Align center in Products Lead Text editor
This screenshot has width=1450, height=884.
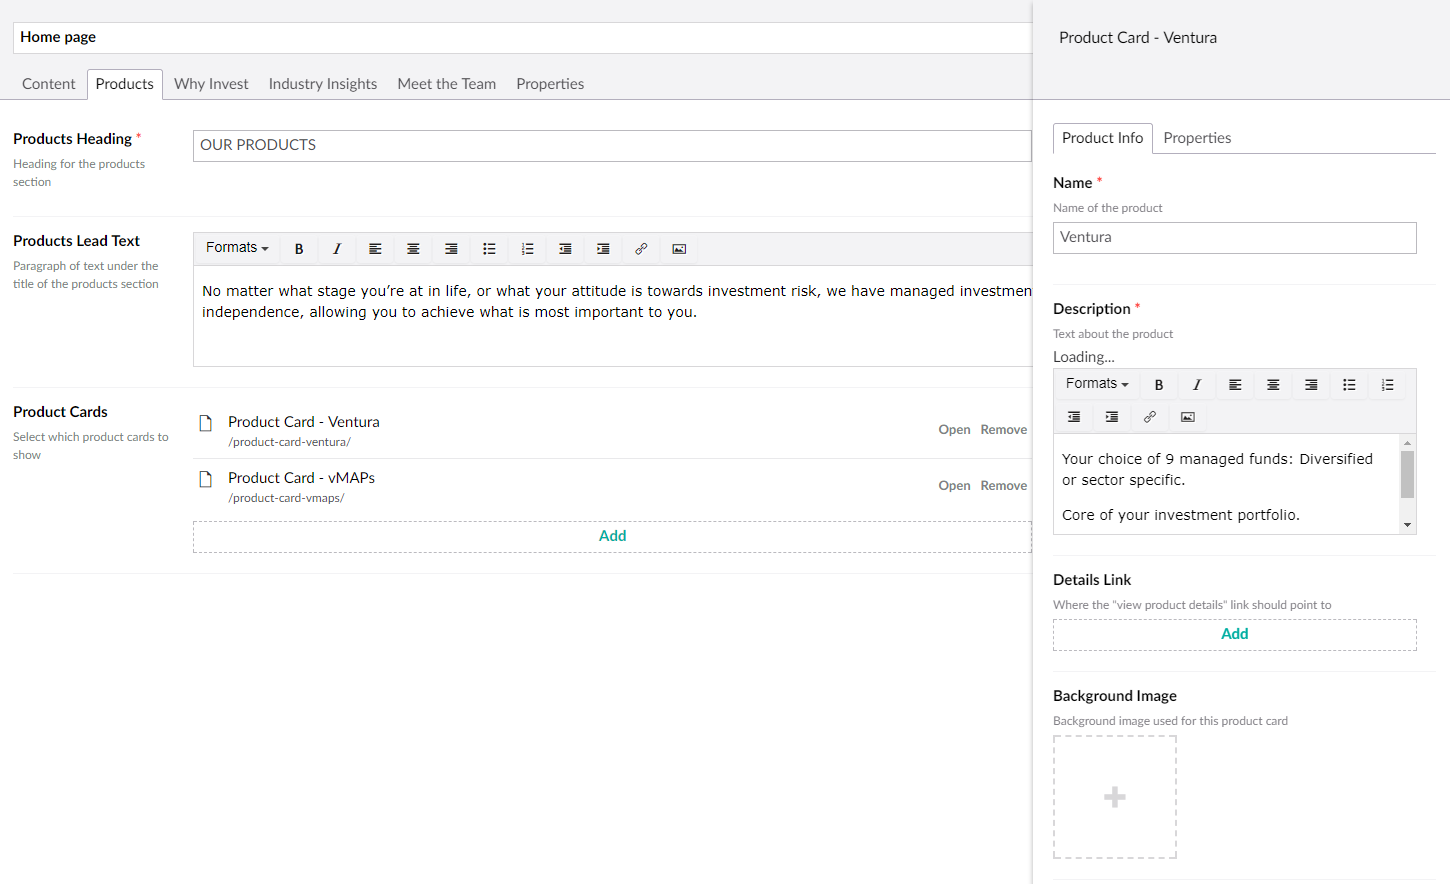click(x=413, y=249)
